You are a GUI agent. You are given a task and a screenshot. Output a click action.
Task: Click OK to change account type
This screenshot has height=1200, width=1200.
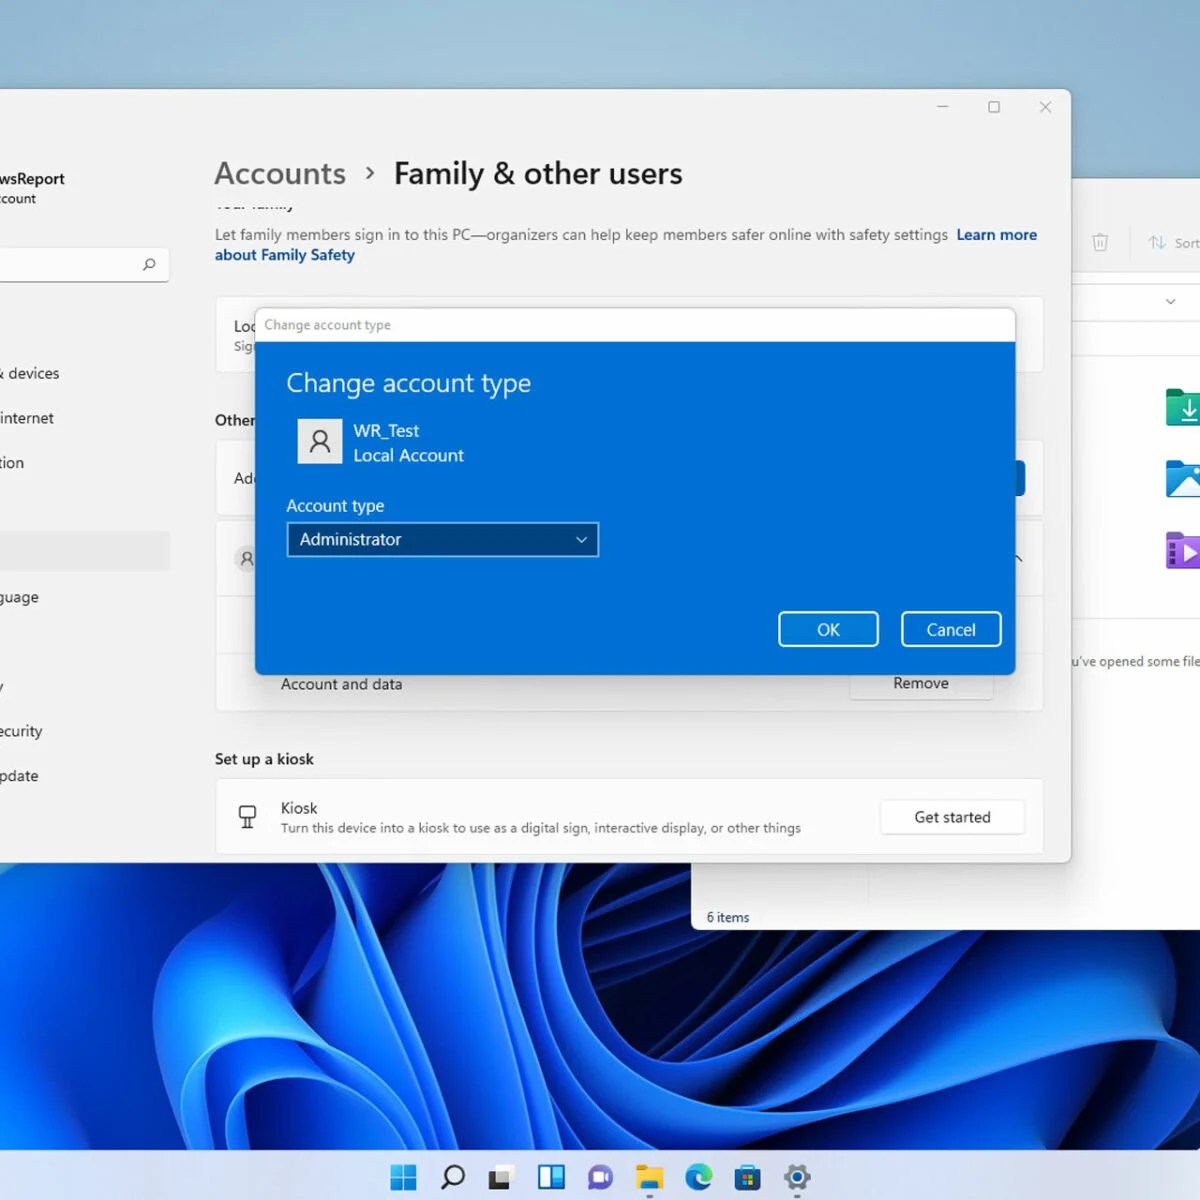point(828,629)
